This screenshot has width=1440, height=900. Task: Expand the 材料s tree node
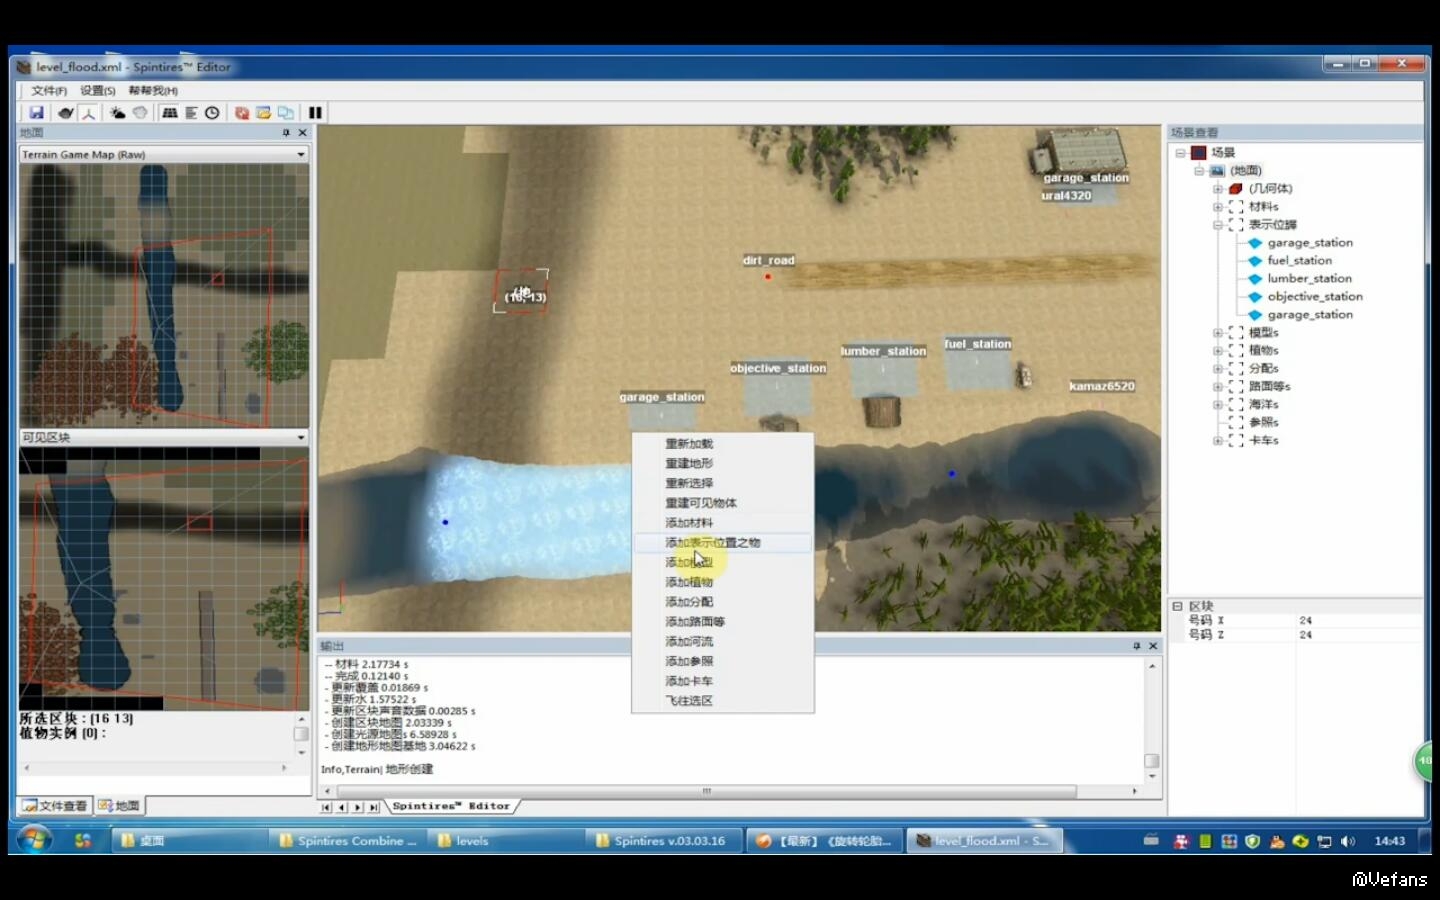(x=1218, y=207)
